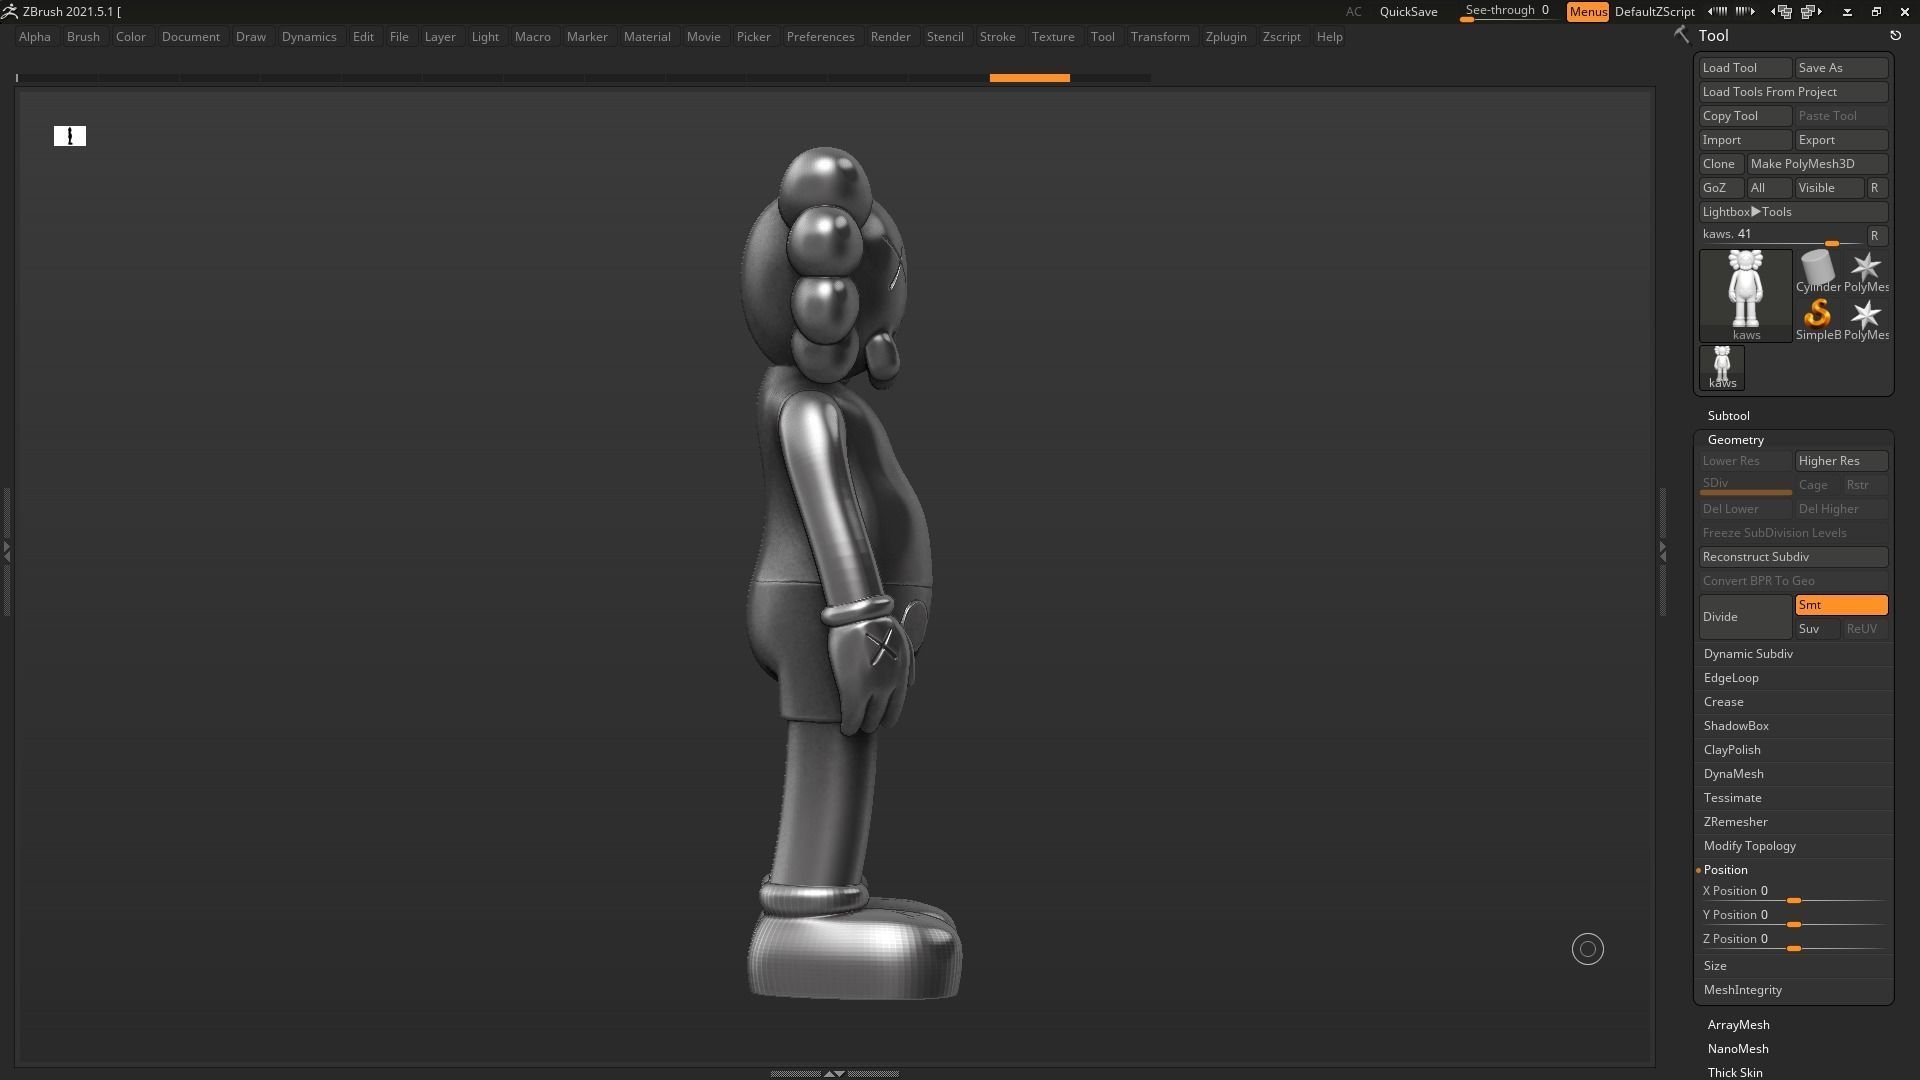The width and height of the screenshot is (1920, 1080).
Task: Toggle the Cage button
Action: pyautogui.click(x=1817, y=485)
